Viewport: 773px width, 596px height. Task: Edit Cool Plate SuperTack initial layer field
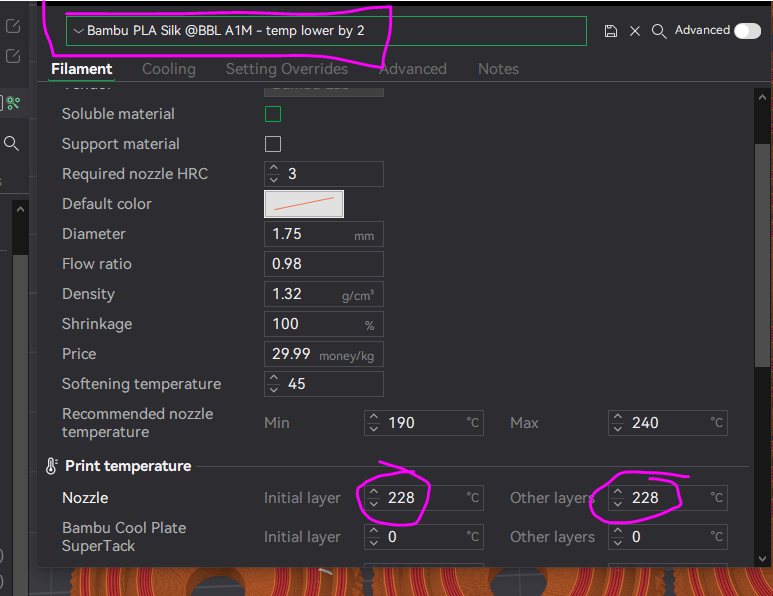click(424, 537)
